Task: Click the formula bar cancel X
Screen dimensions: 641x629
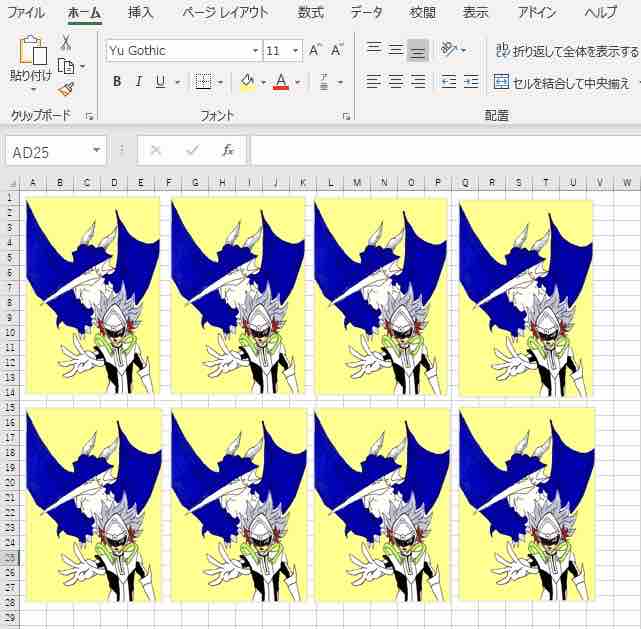Action: [156, 150]
